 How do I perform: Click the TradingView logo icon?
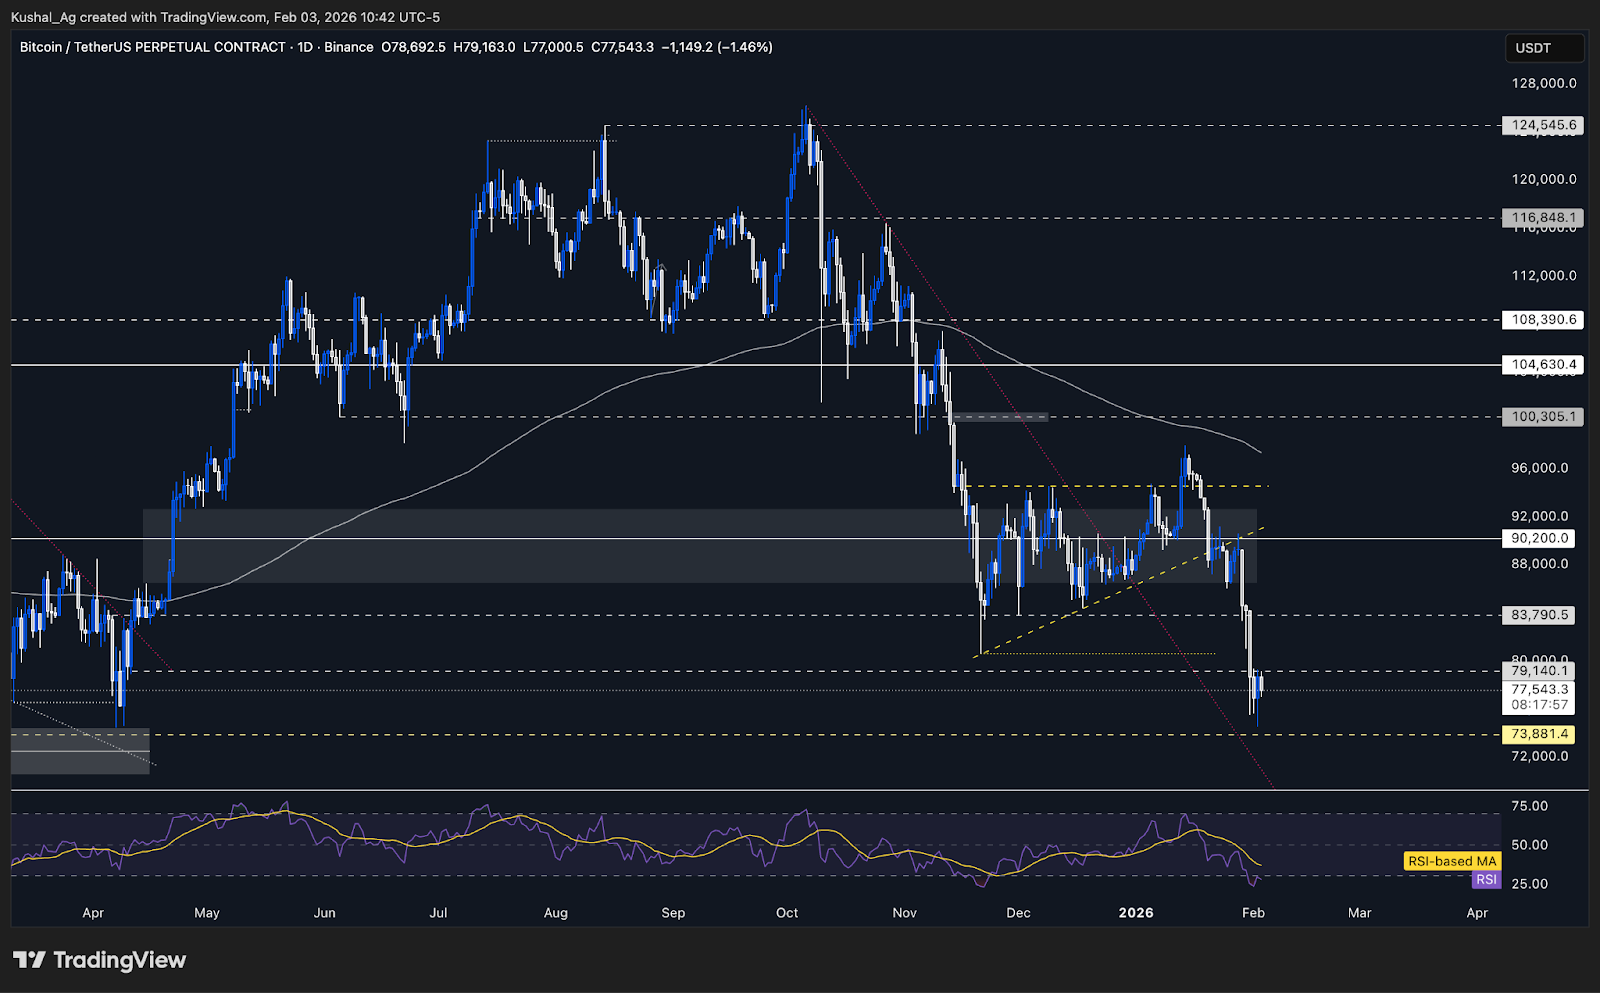(29, 960)
